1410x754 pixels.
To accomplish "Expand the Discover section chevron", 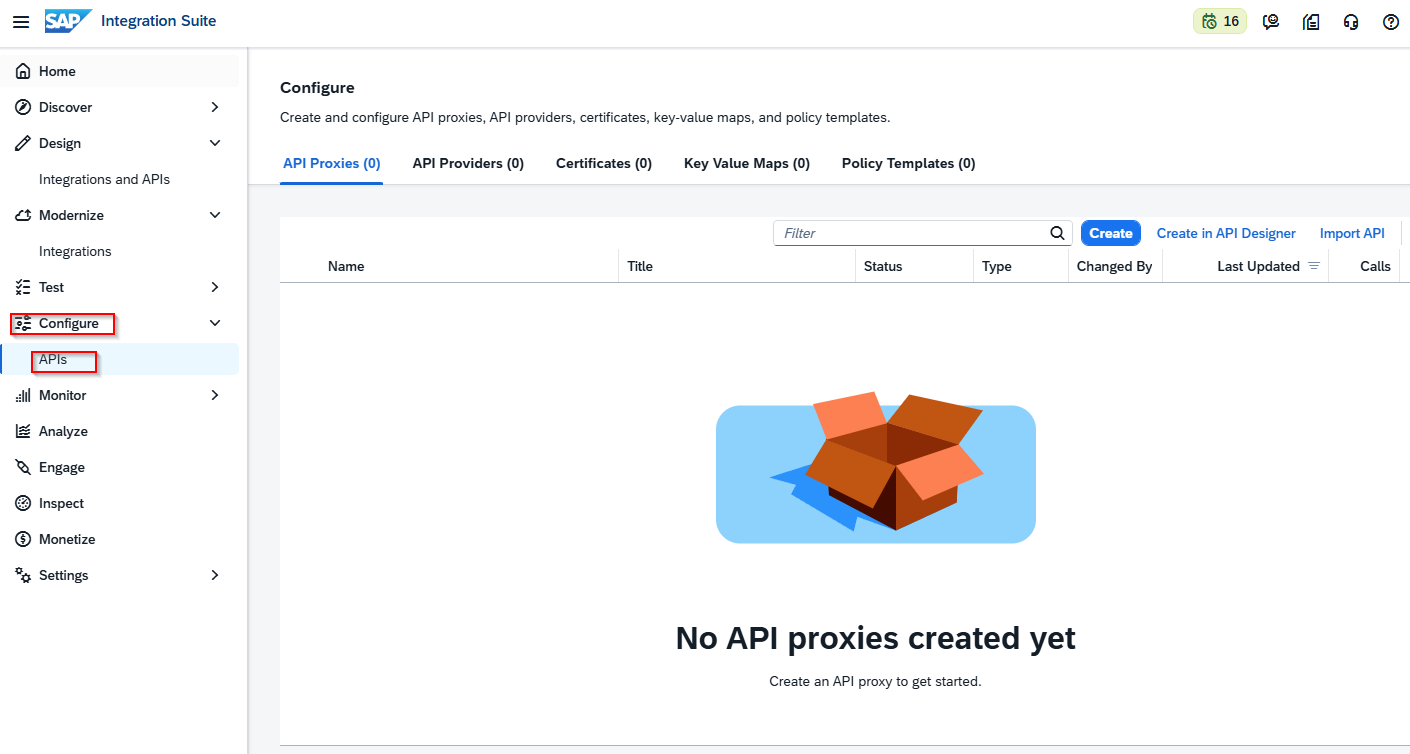I will [x=215, y=107].
